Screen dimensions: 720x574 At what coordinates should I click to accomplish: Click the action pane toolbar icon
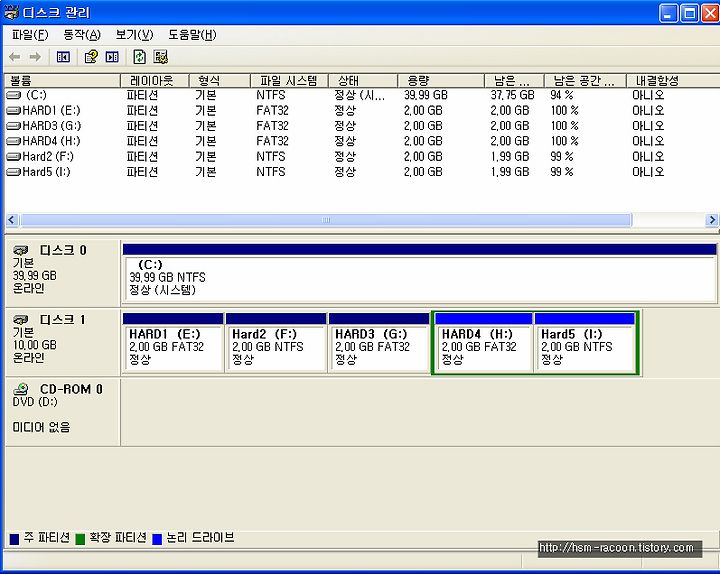pos(112,57)
